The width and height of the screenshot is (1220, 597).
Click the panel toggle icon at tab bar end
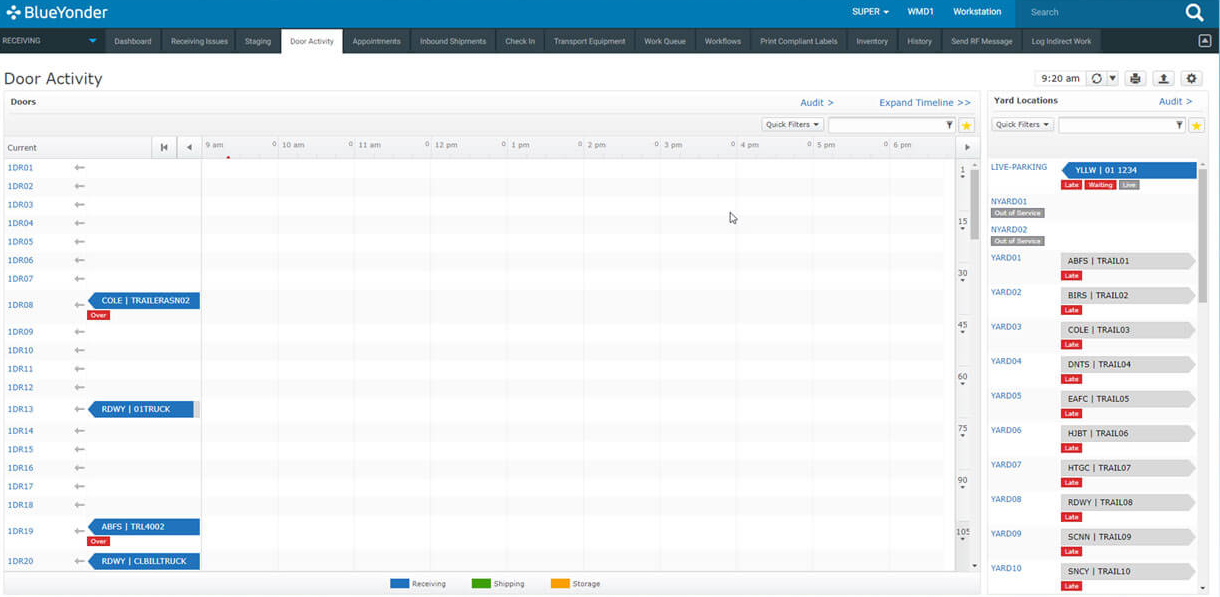(1204, 41)
